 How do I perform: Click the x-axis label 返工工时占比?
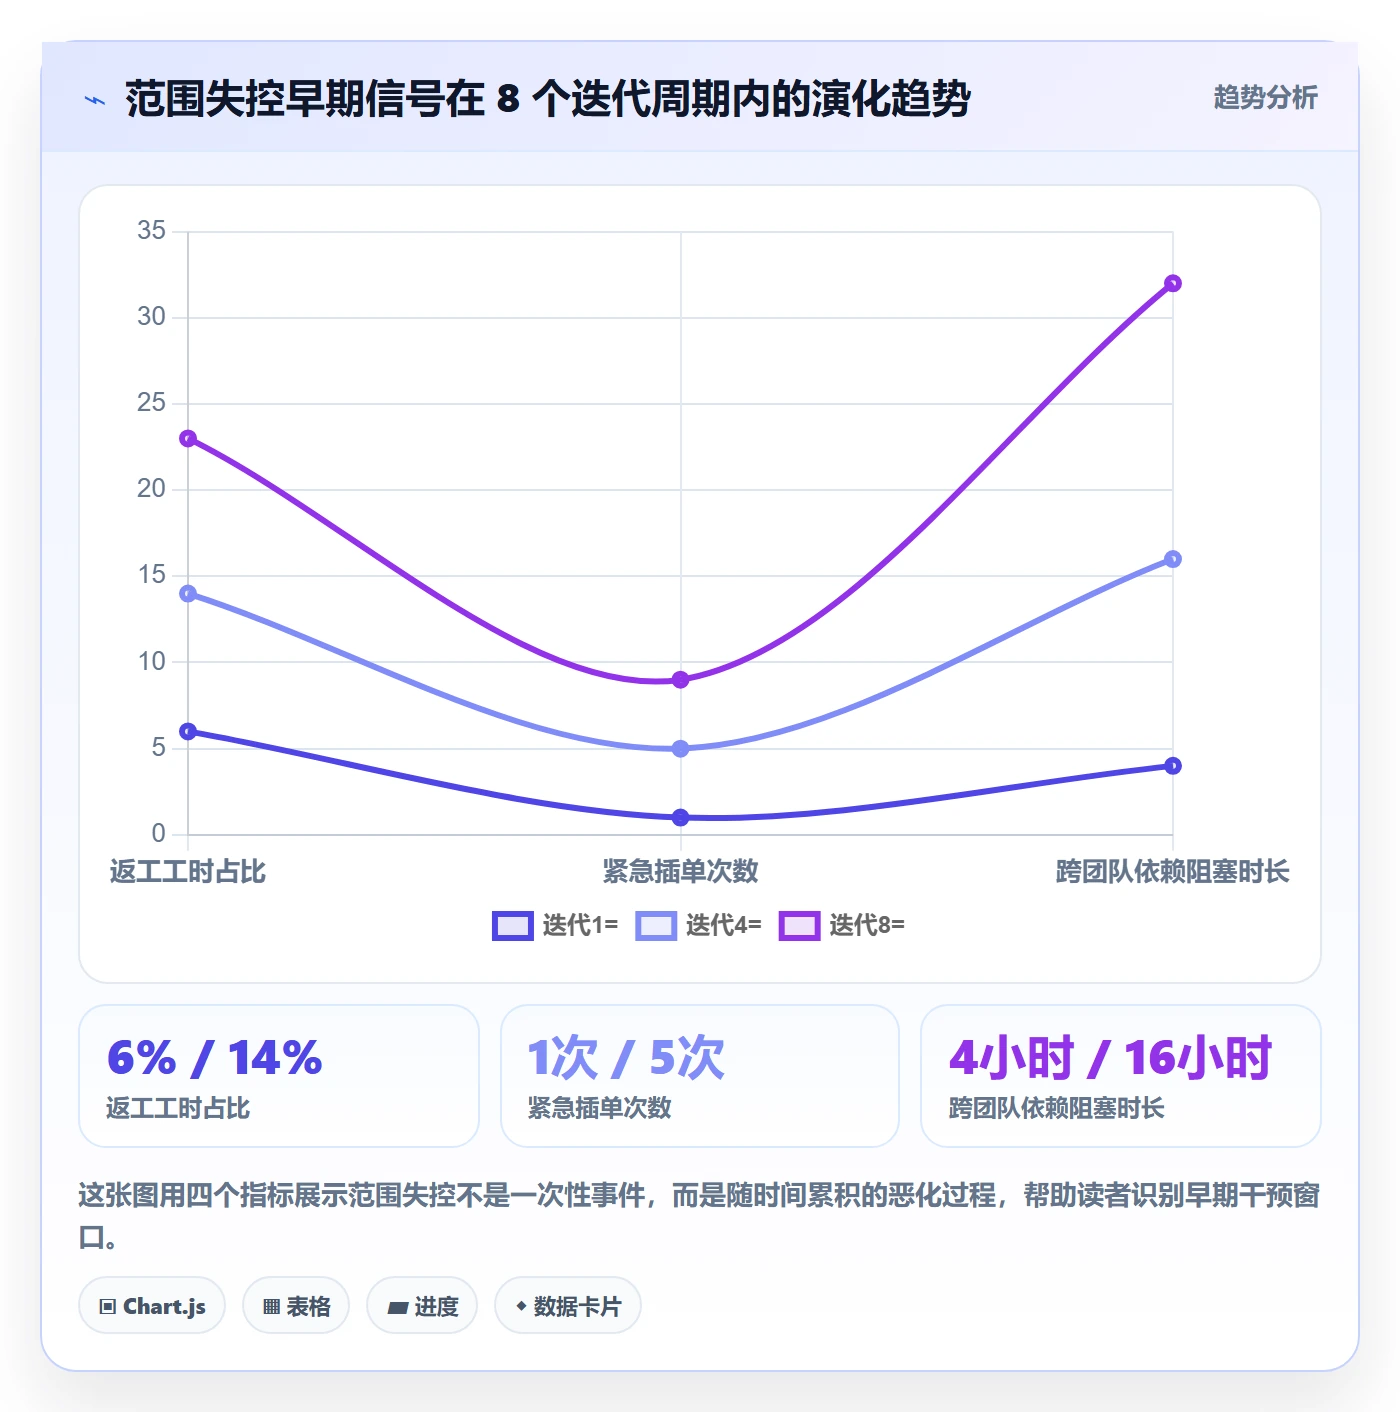pyautogui.click(x=188, y=872)
